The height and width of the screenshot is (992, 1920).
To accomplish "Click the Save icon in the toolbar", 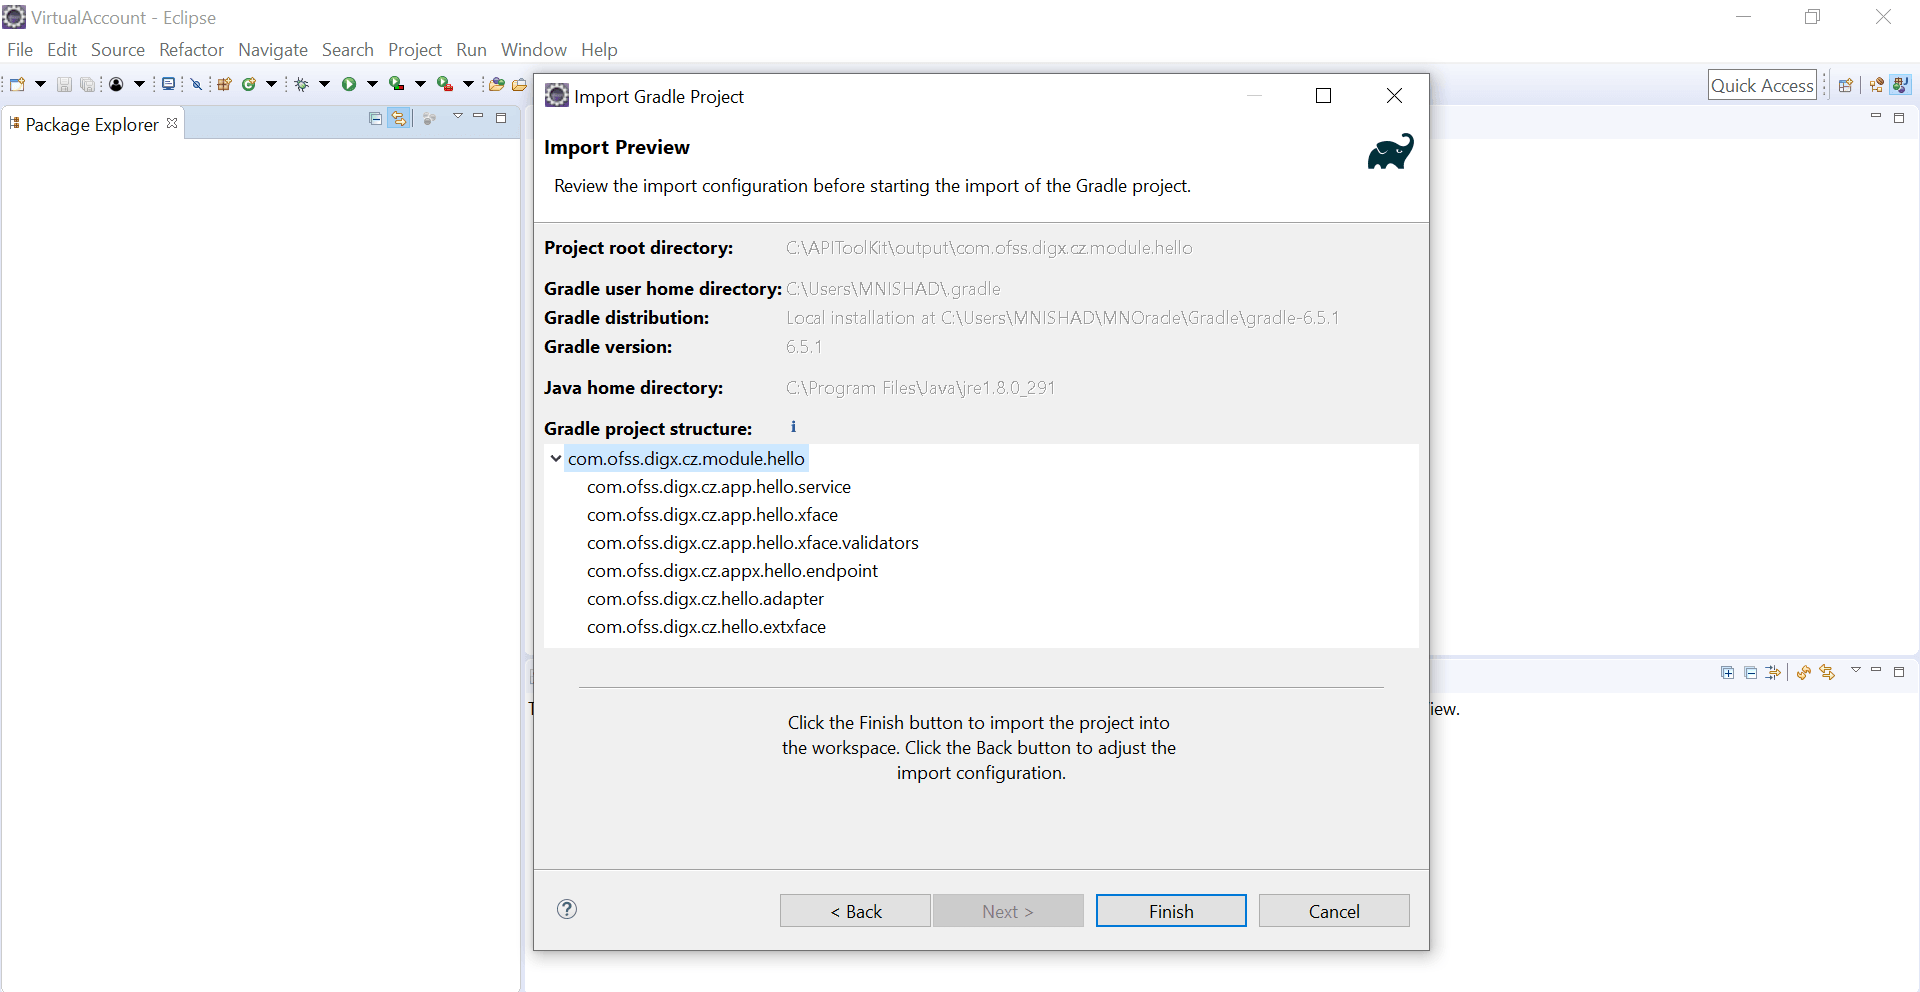I will click(x=64, y=84).
